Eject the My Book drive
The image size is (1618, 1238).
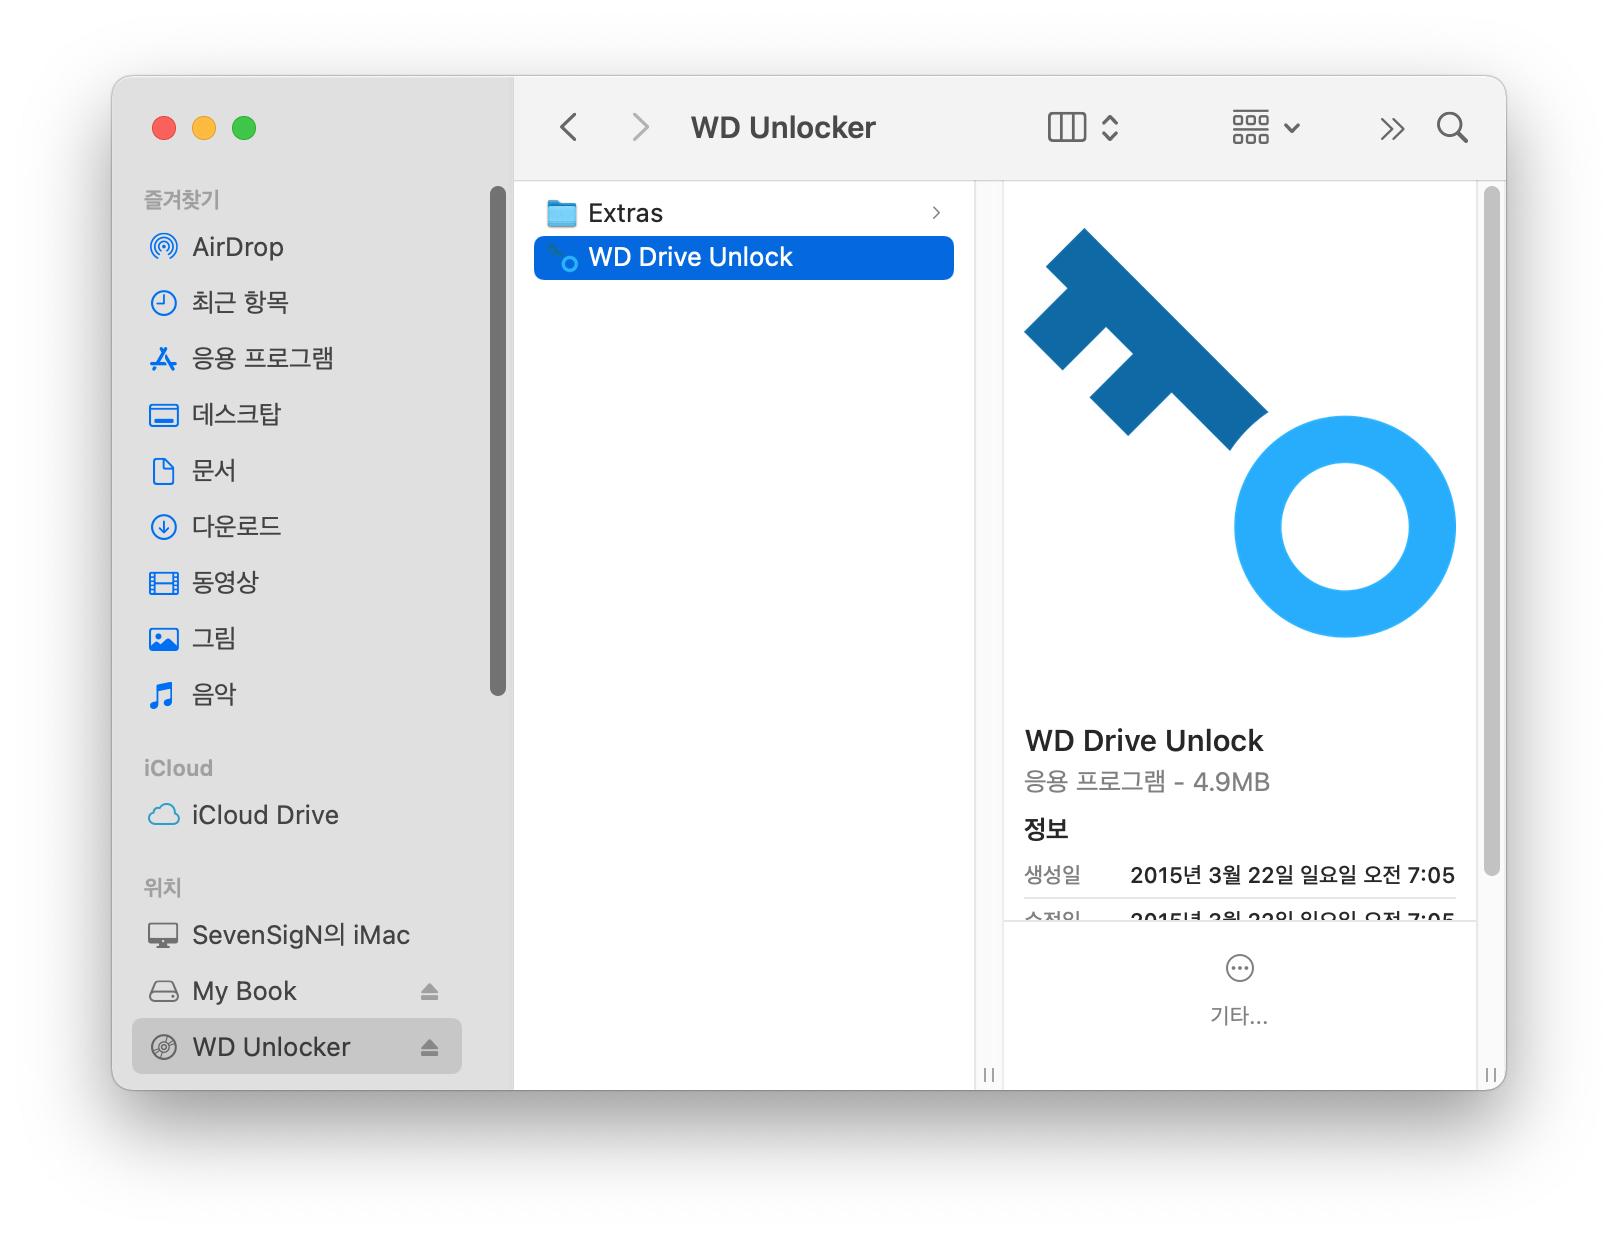click(429, 991)
